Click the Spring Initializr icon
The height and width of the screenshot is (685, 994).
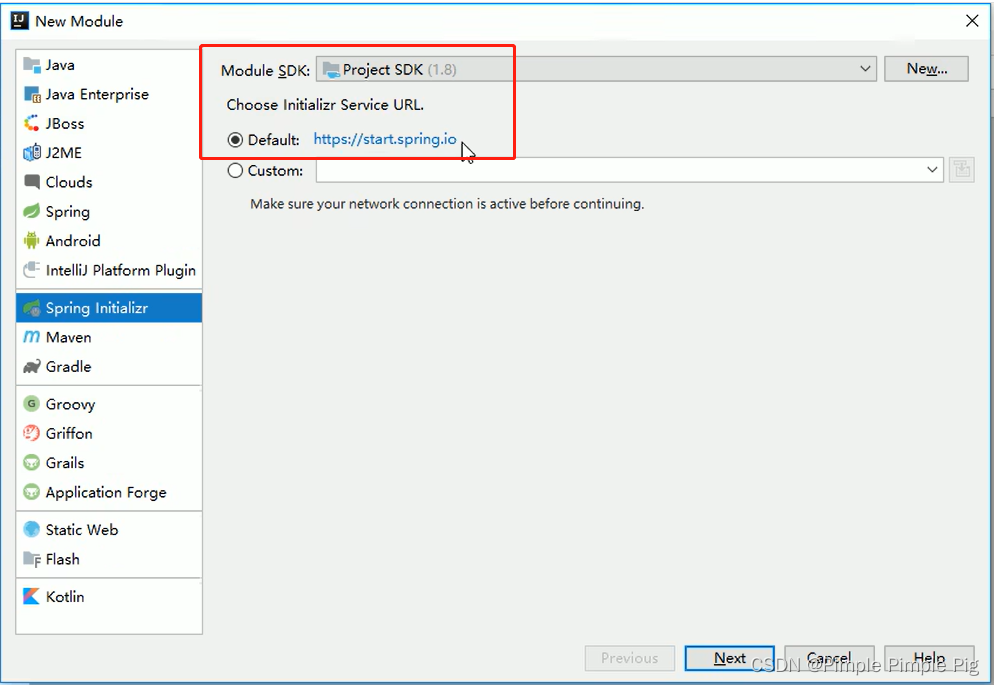pos(32,308)
